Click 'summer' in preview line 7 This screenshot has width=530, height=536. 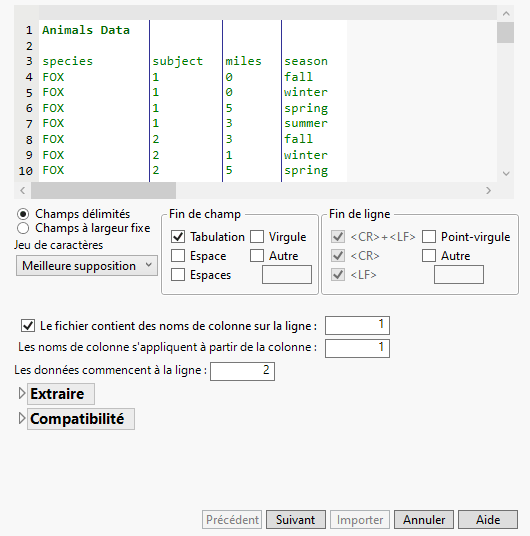(306, 123)
